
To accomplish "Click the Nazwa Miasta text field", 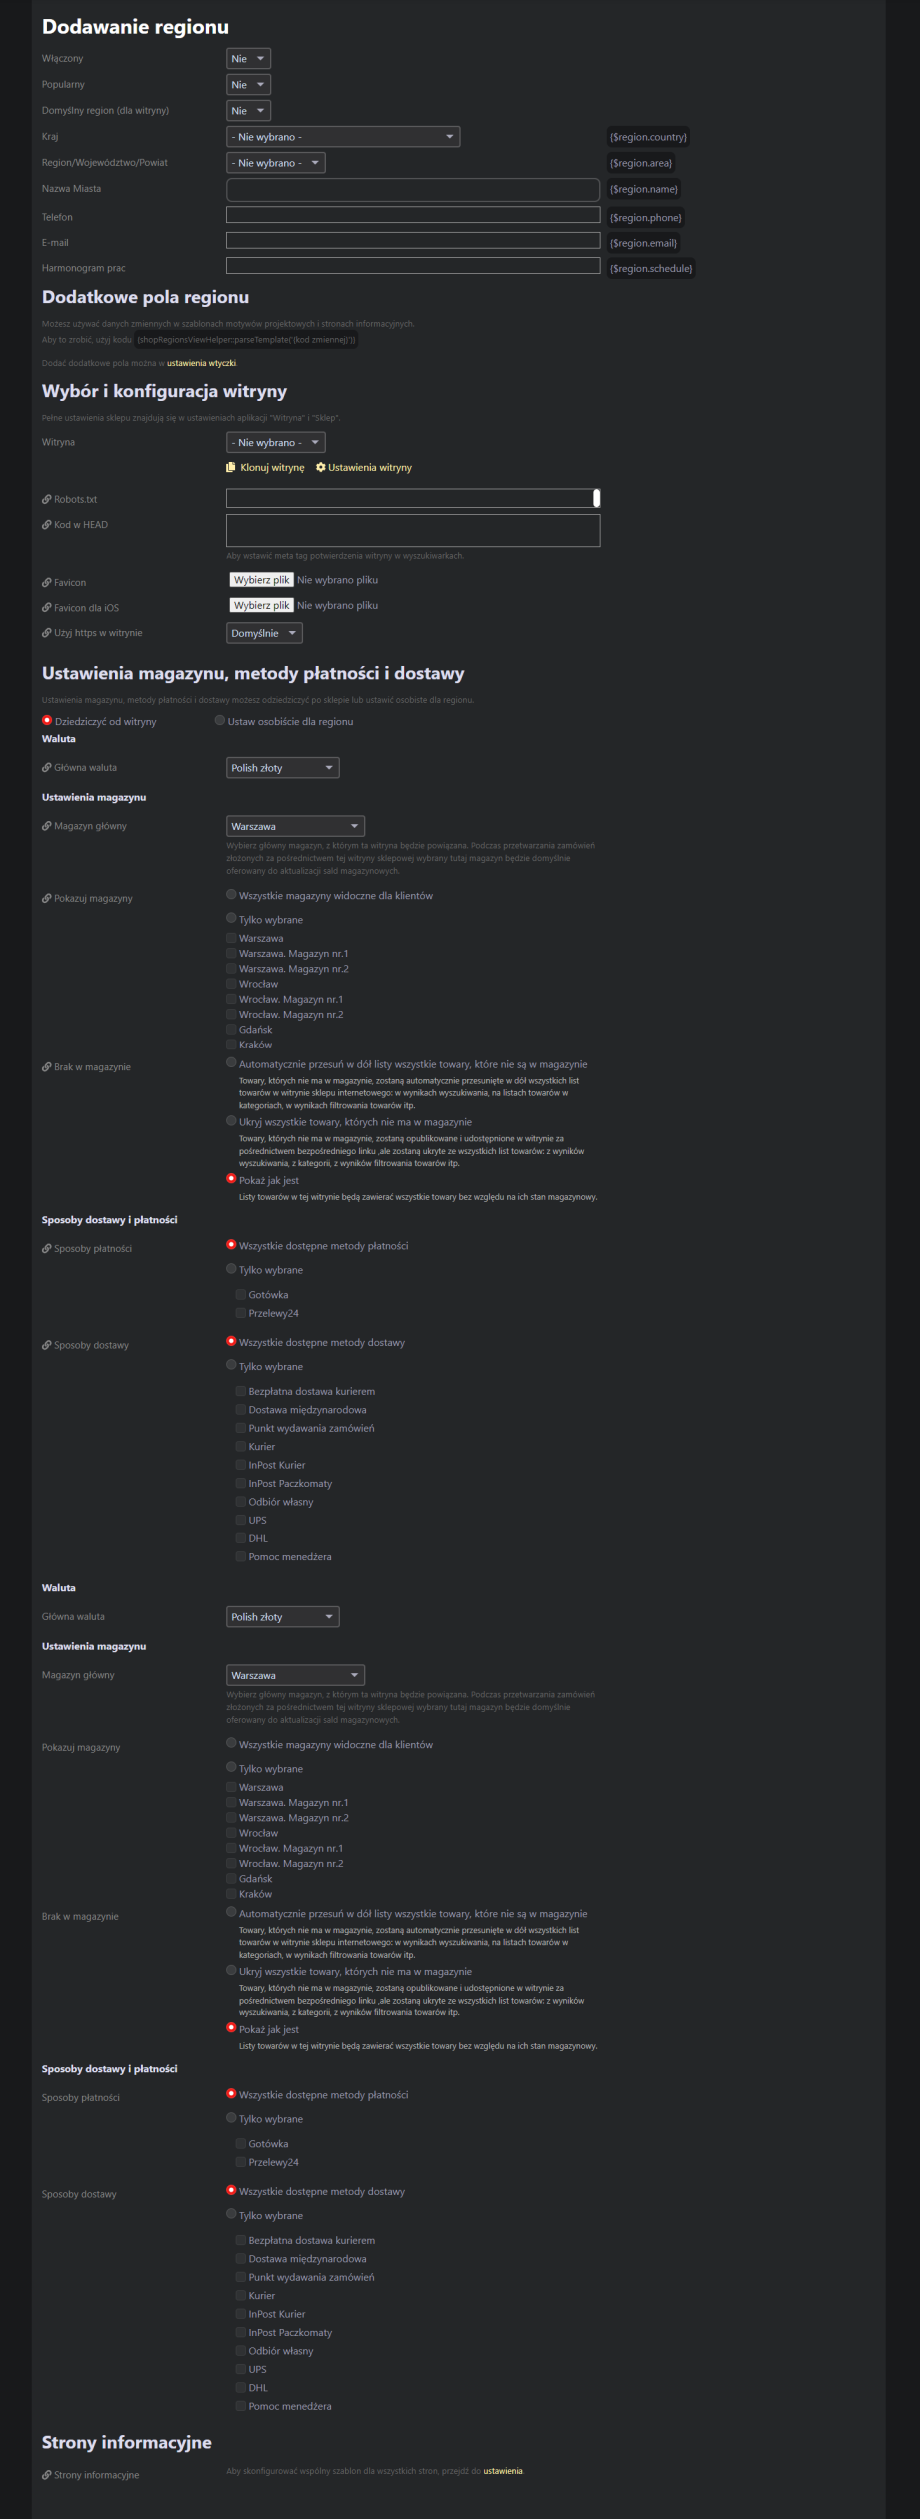I will point(413,190).
